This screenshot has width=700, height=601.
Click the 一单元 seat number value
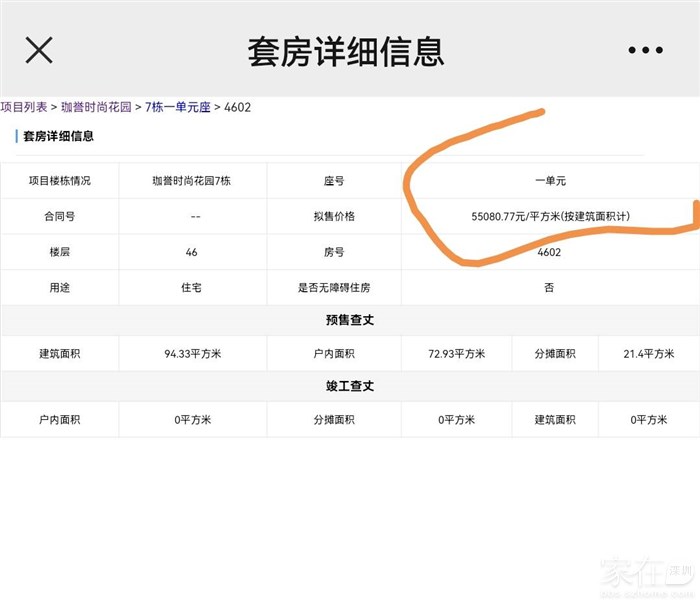tap(550, 181)
